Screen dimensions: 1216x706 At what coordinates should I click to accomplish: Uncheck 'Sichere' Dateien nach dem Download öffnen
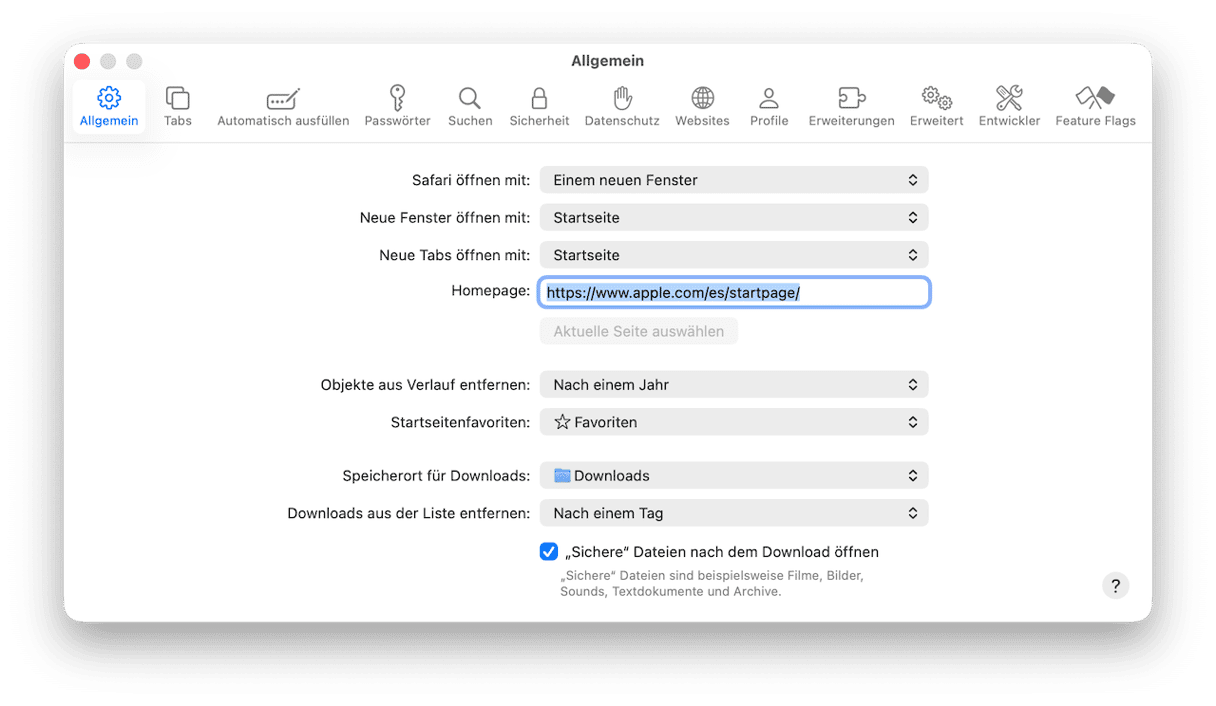tap(549, 551)
